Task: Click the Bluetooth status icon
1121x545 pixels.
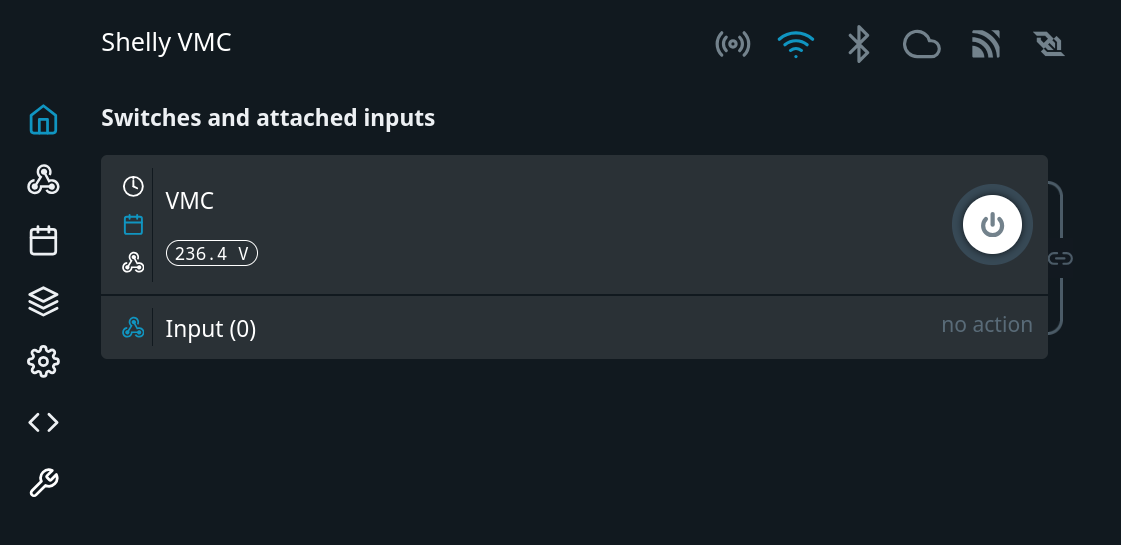Action: tap(858, 44)
